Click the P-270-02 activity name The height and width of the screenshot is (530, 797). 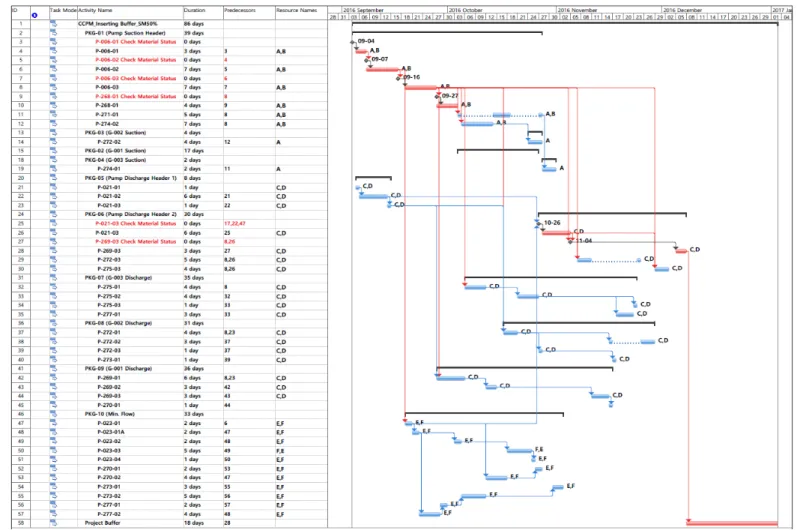point(109,478)
